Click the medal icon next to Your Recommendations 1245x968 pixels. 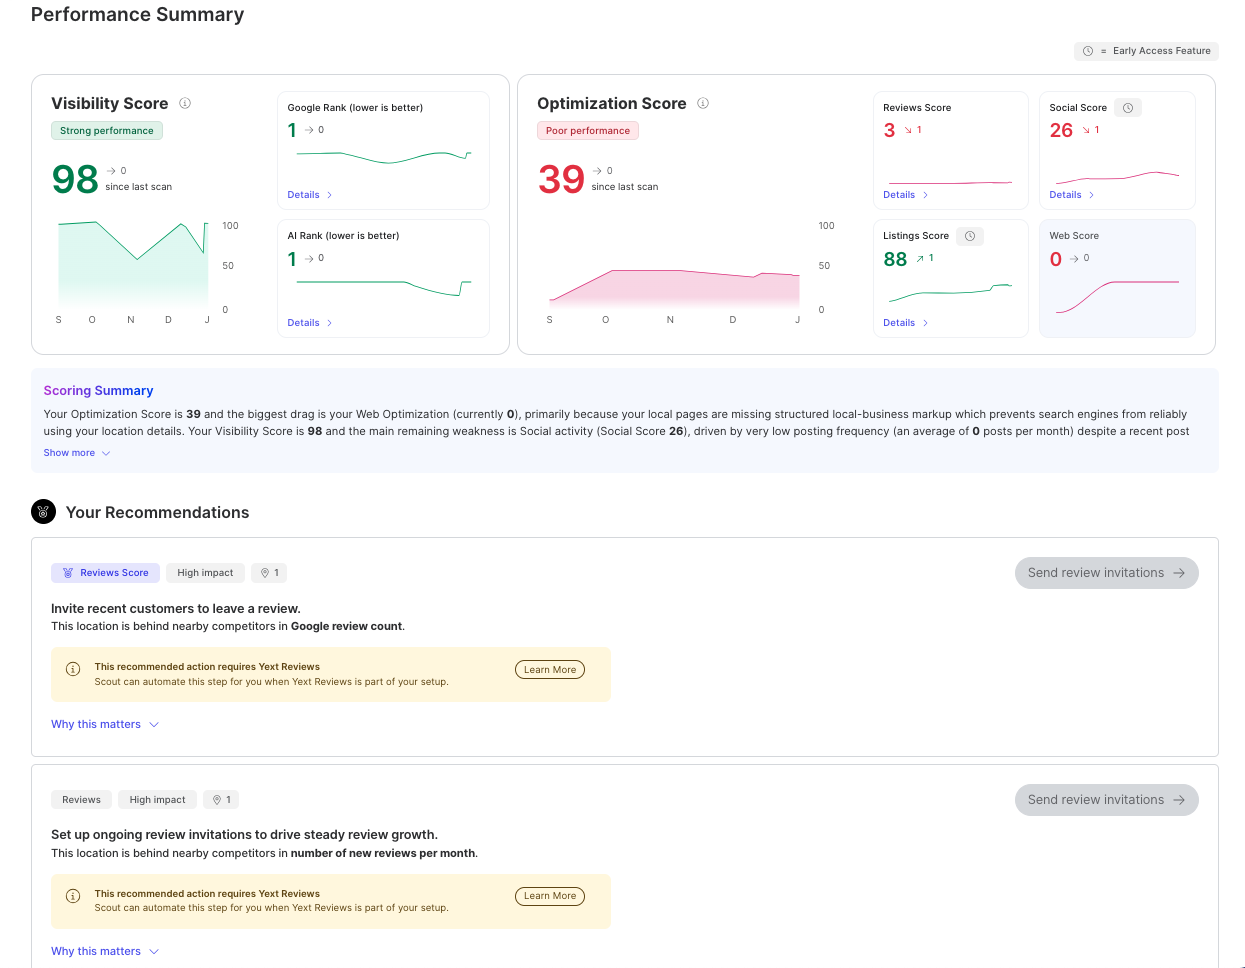pyautogui.click(x=43, y=512)
